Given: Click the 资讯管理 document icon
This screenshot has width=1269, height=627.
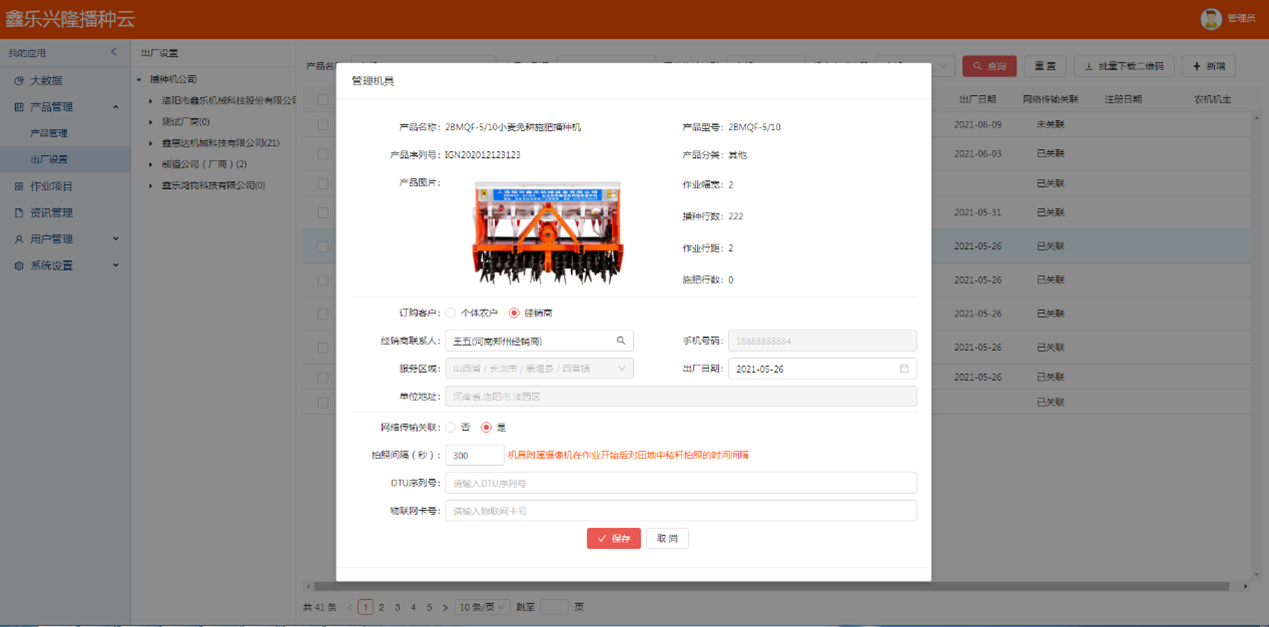Looking at the screenshot, I should (x=19, y=213).
